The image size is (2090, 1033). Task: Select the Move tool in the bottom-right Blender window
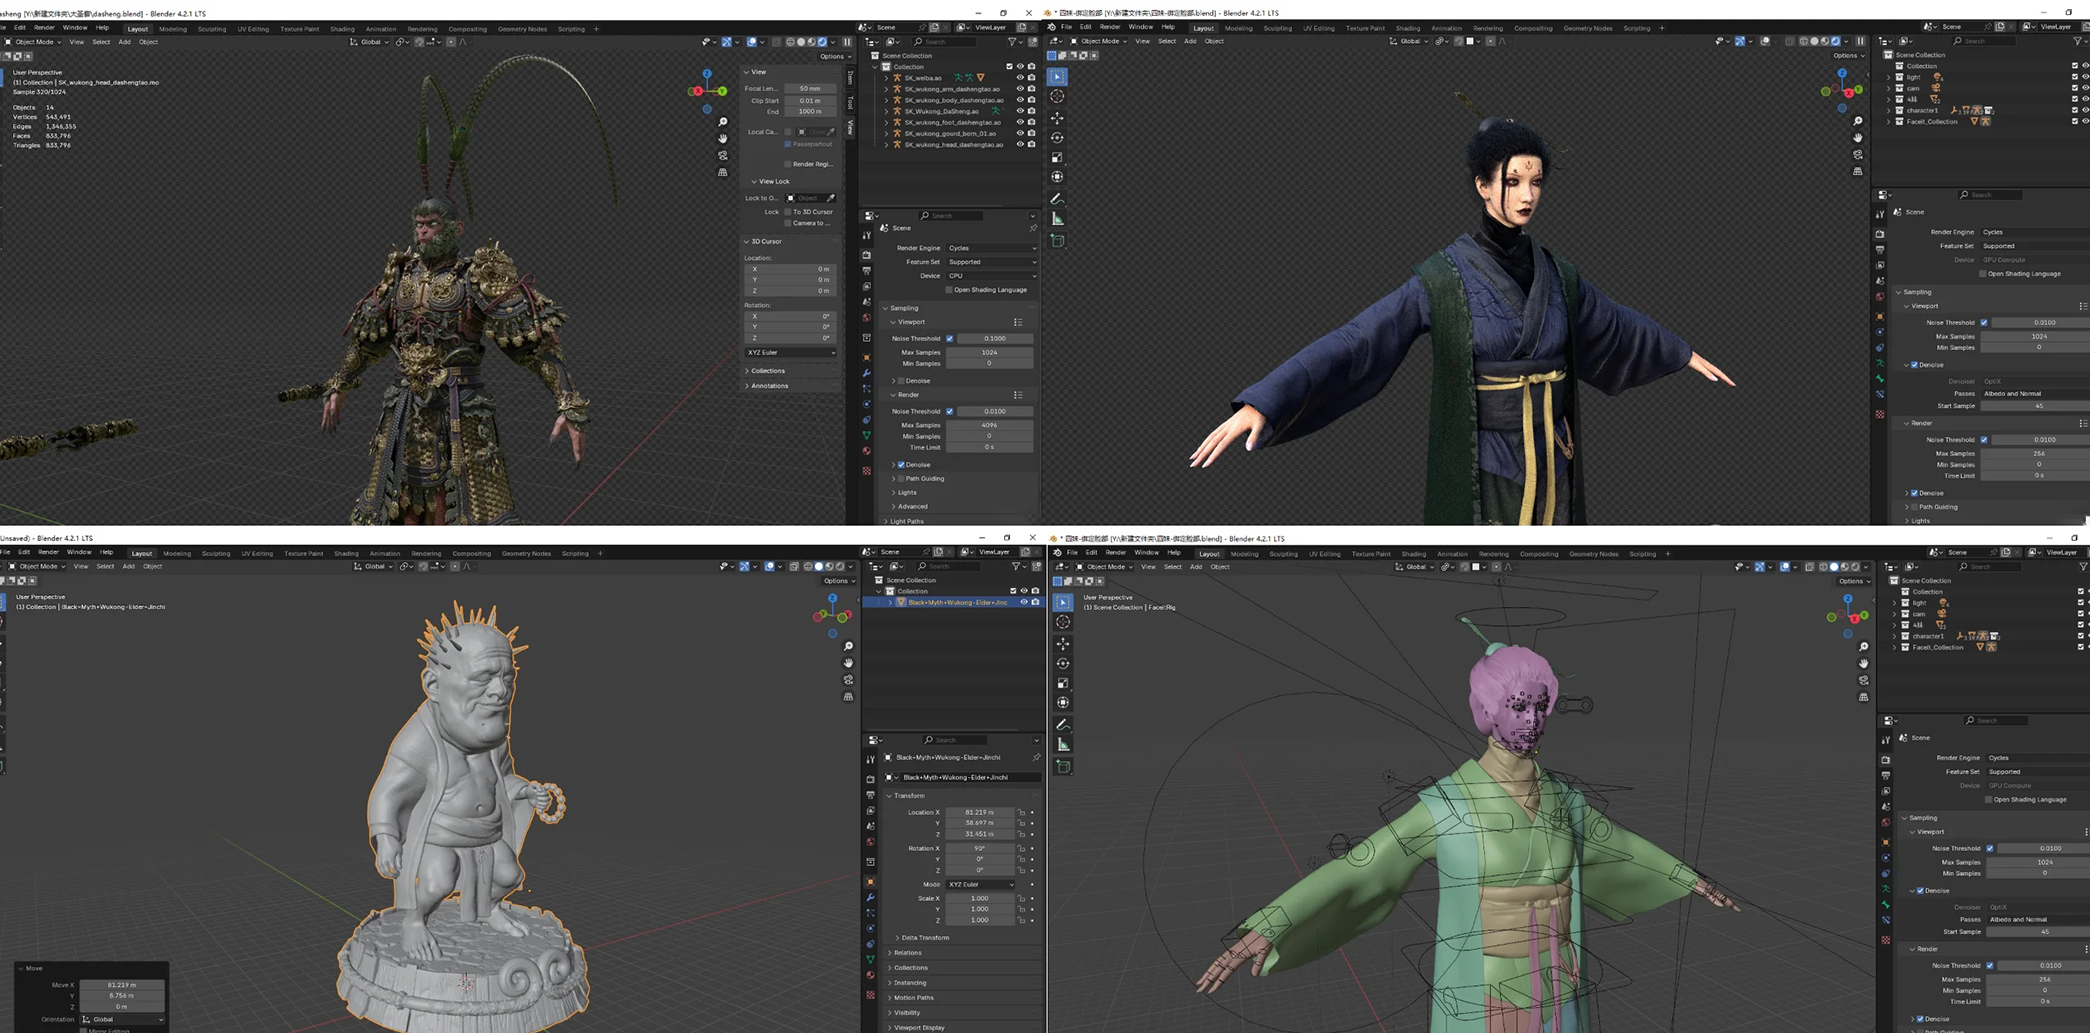1063,644
